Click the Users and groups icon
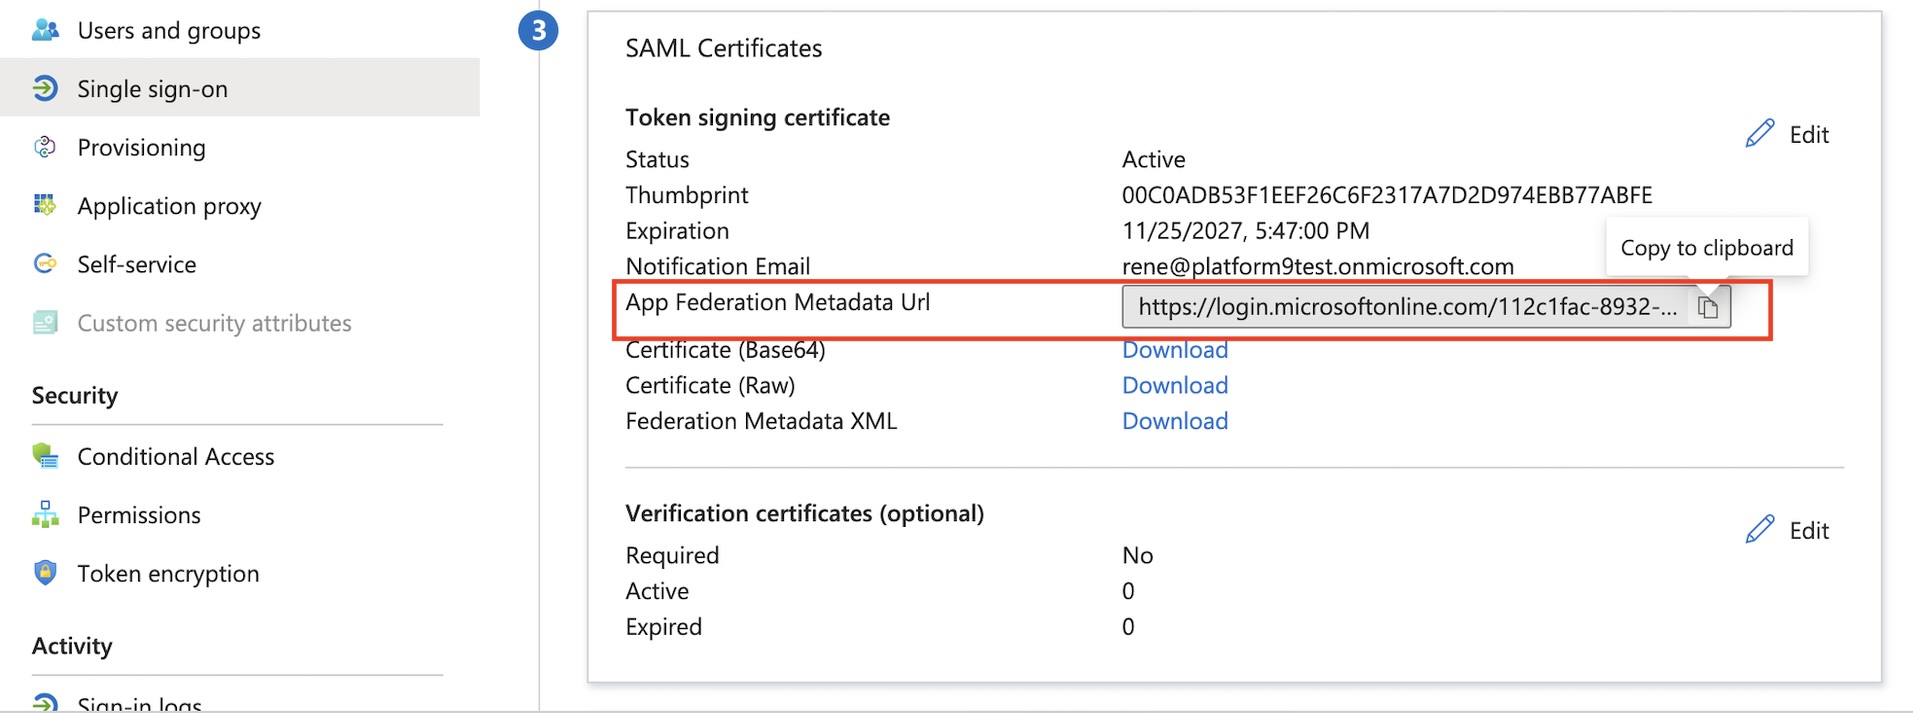1913x713 pixels. coord(45,30)
